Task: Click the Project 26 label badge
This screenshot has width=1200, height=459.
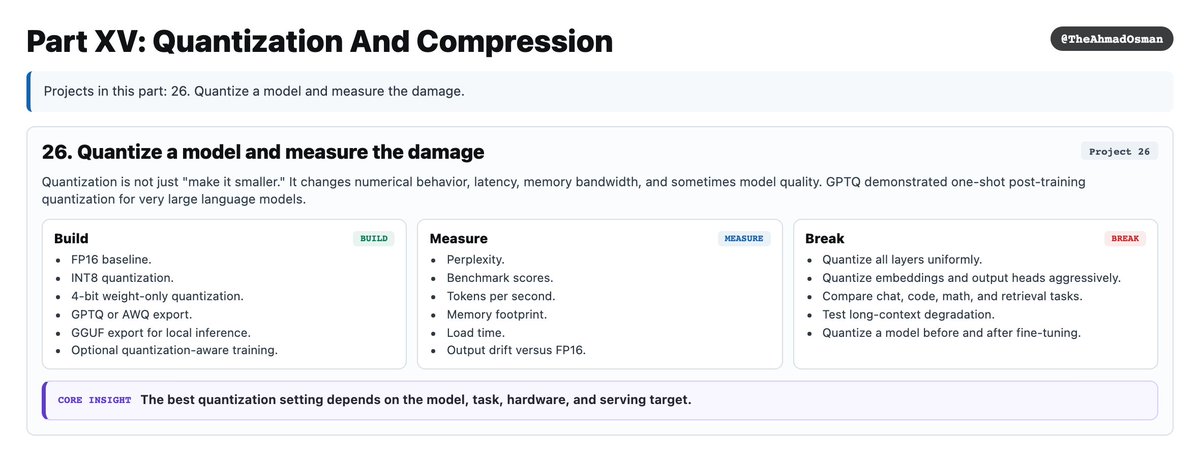Action: [x=1119, y=152]
